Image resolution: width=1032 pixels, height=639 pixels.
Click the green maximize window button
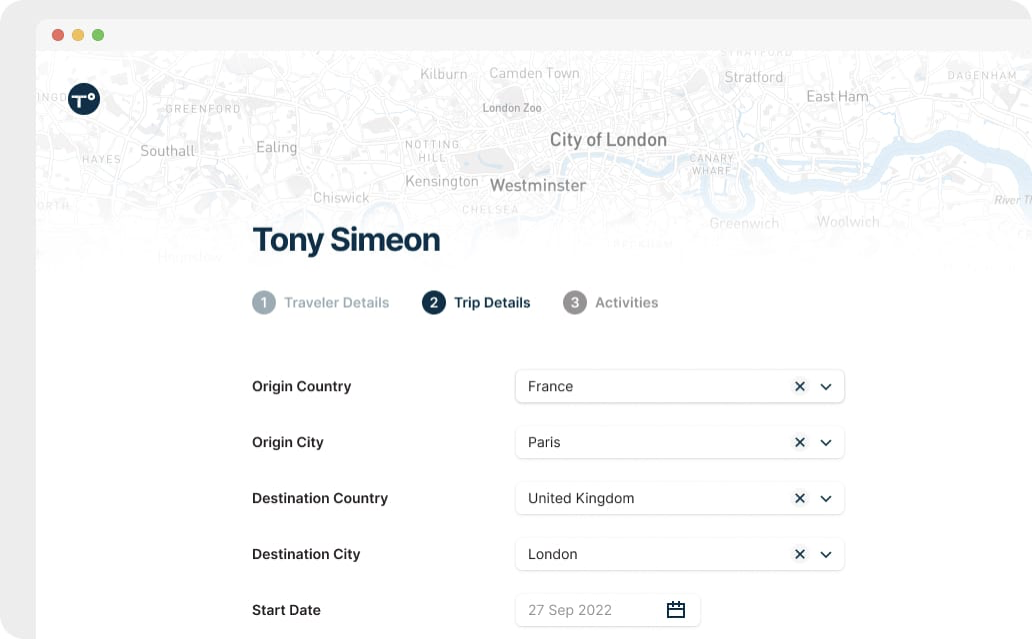pos(98,35)
